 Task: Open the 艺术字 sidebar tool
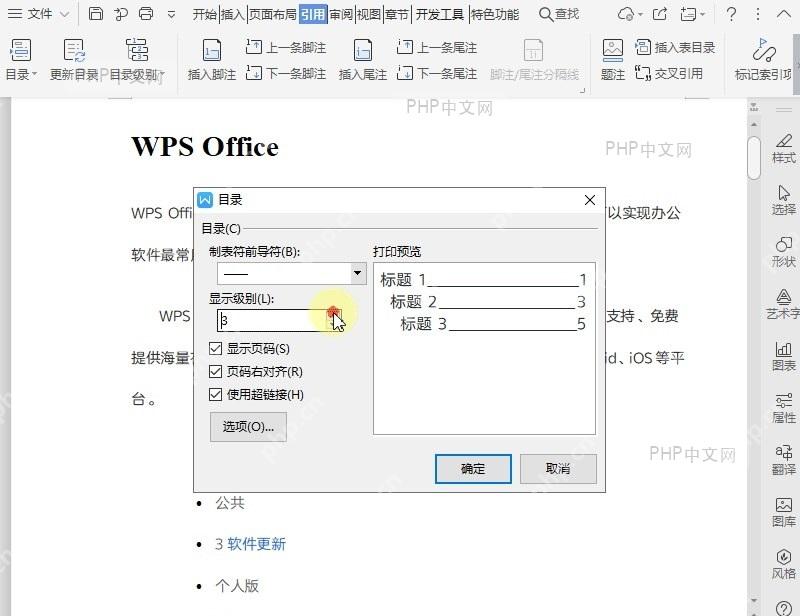pos(784,304)
